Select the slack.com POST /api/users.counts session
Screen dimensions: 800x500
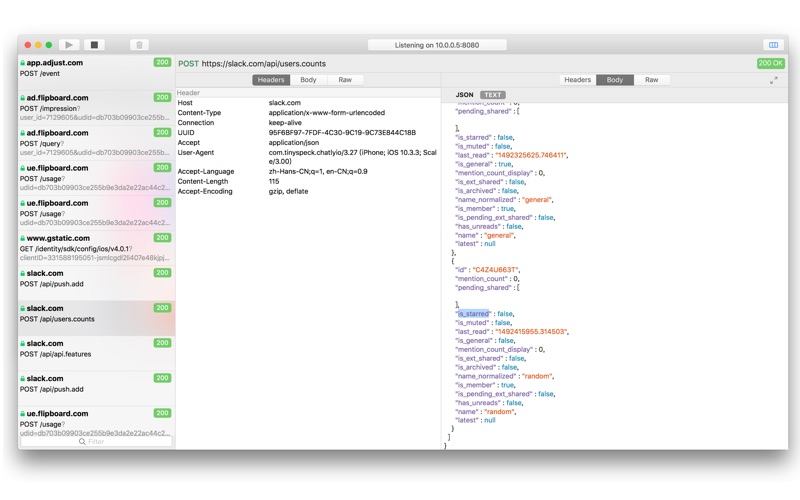click(x=96, y=318)
